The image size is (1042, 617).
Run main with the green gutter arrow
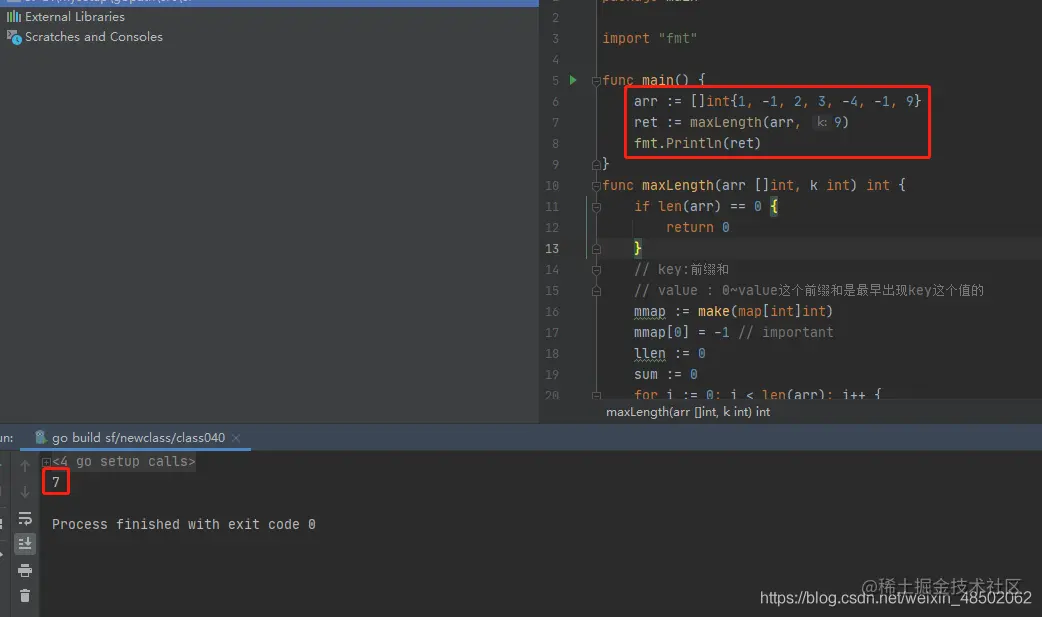(573, 80)
